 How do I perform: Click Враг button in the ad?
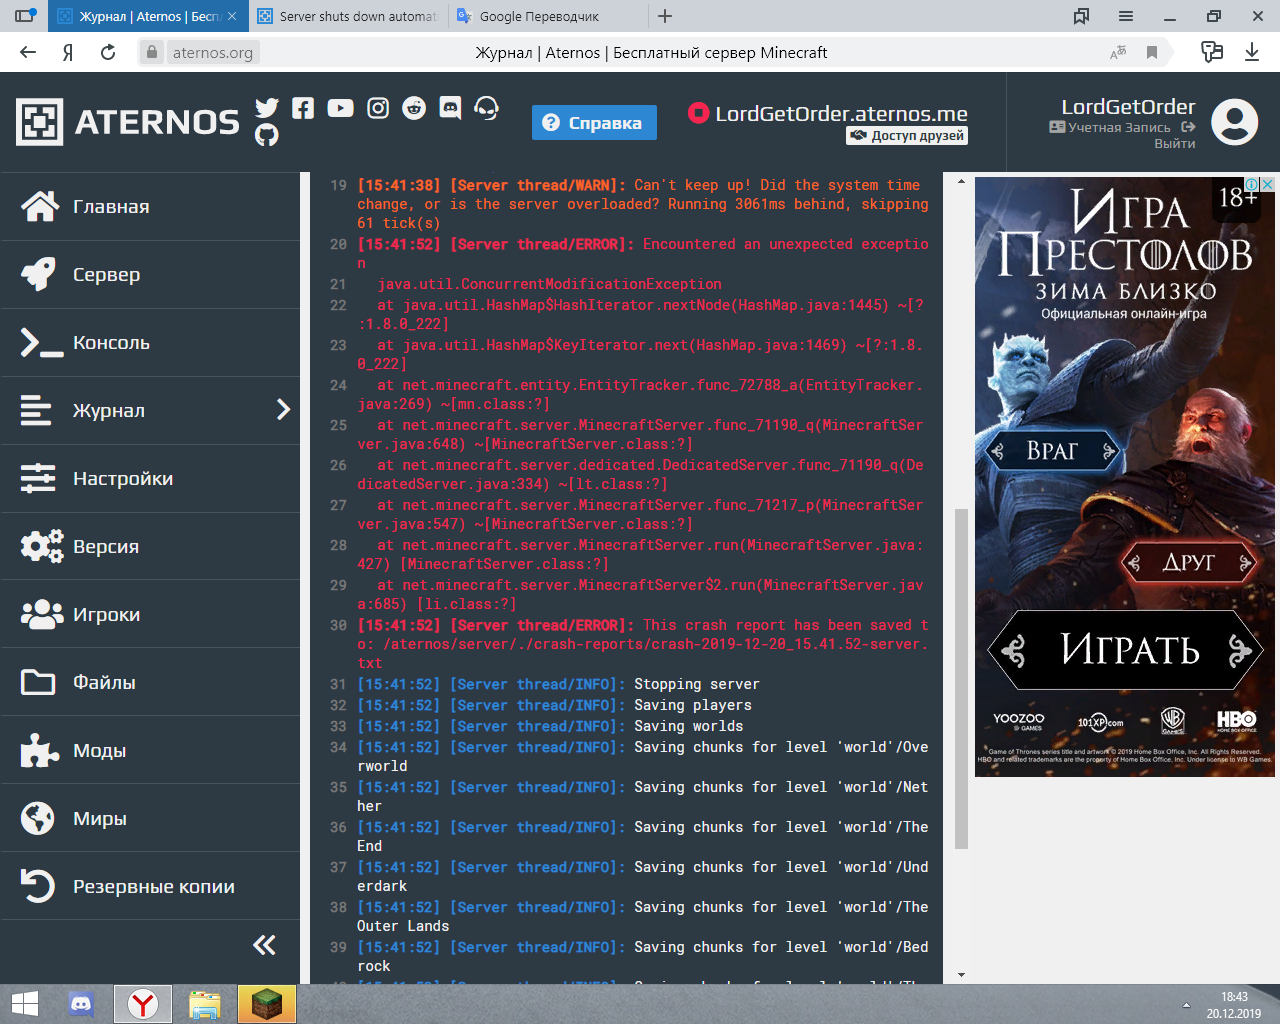pyautogui.click(x=1052, y=451)
